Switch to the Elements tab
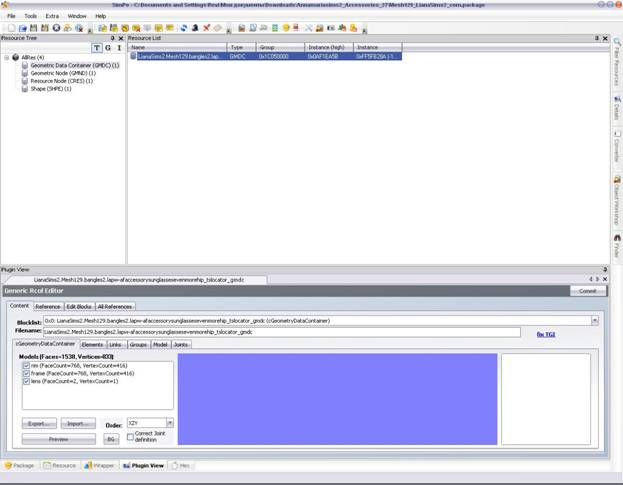 pos(92,344)
